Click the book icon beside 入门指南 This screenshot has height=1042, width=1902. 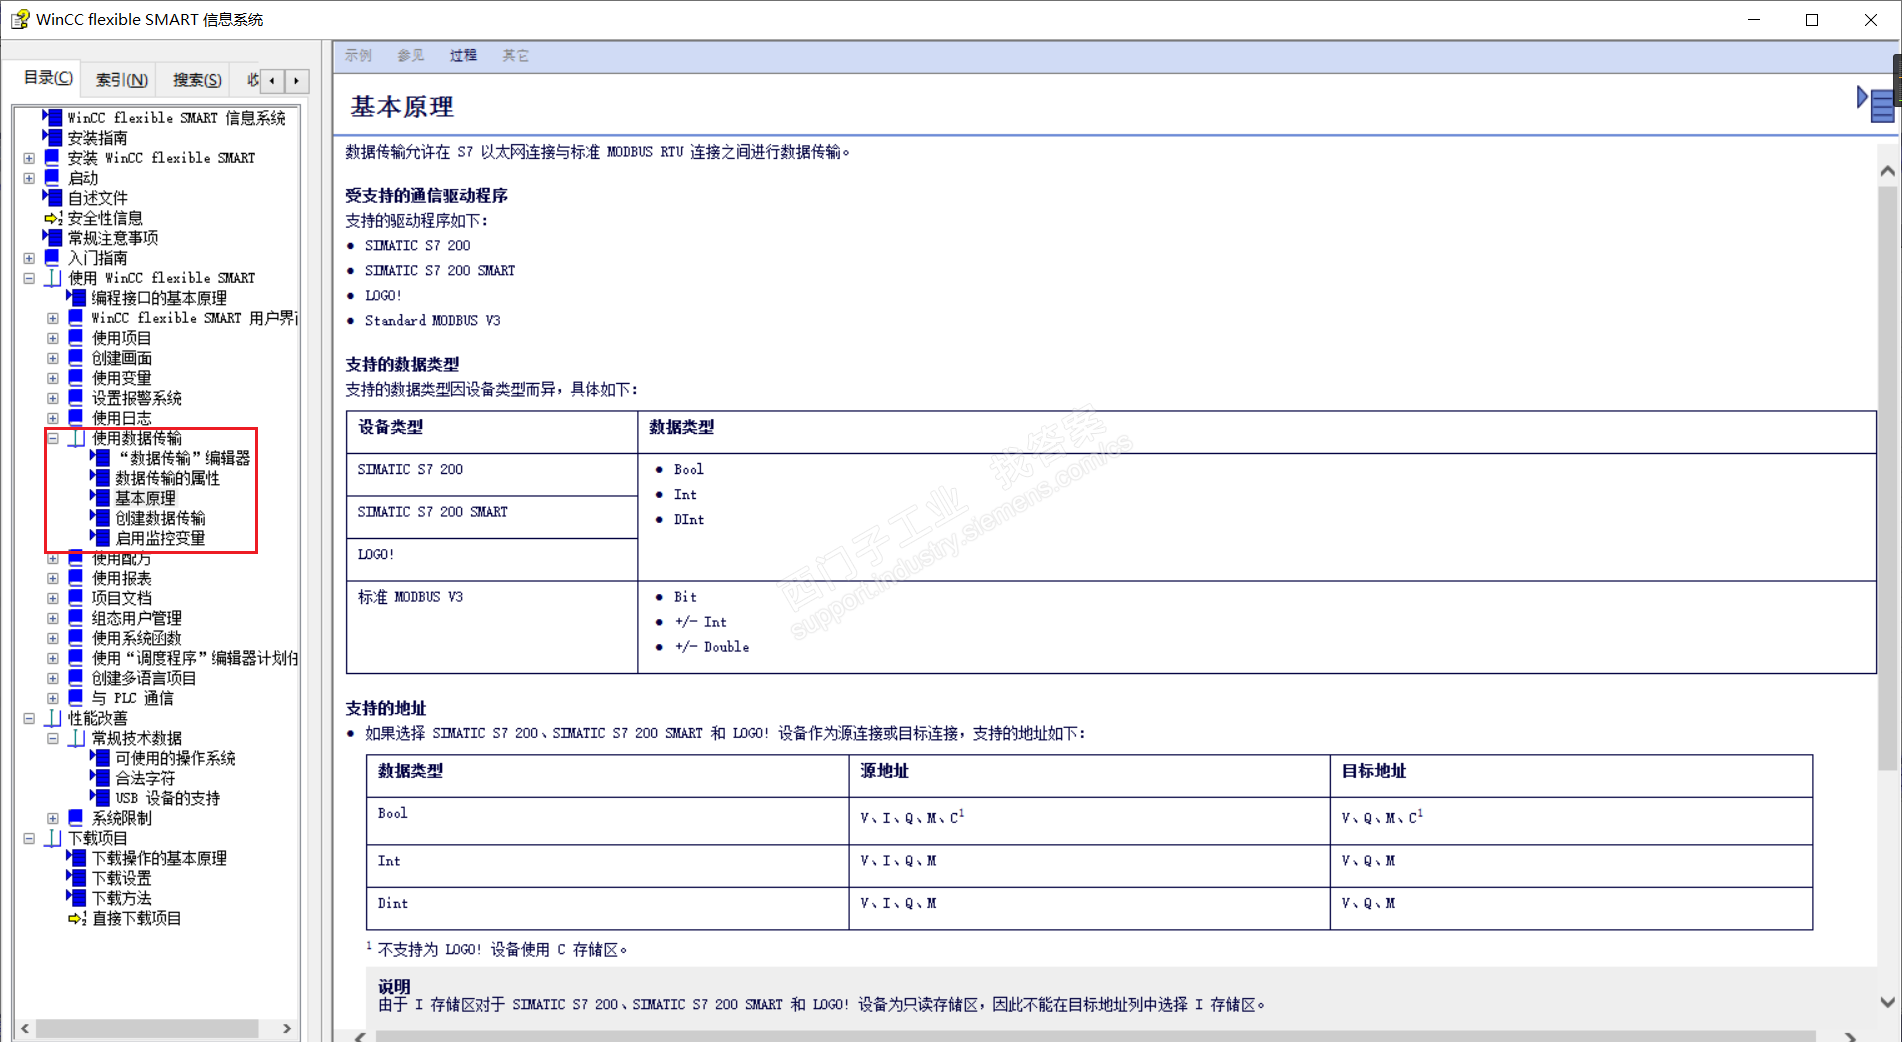[53, 257]
